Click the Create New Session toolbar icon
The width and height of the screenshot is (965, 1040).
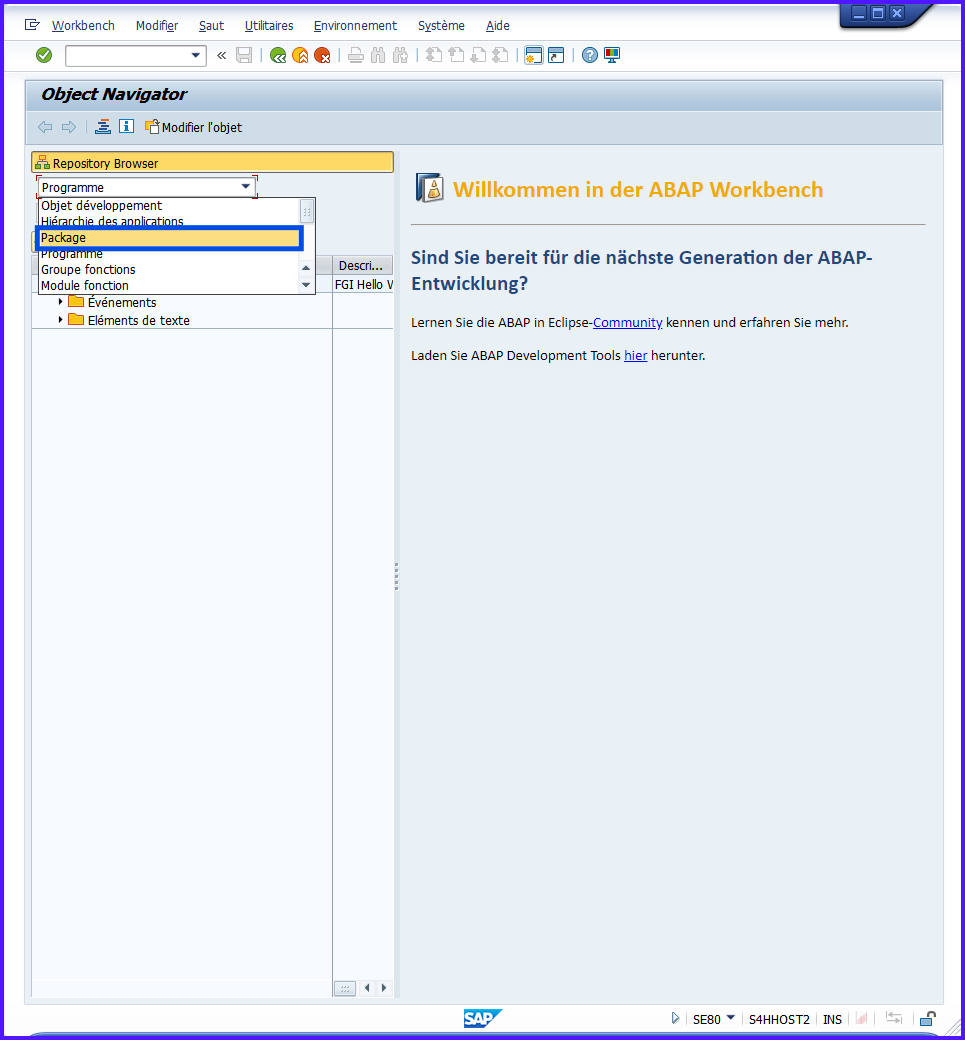533,55
